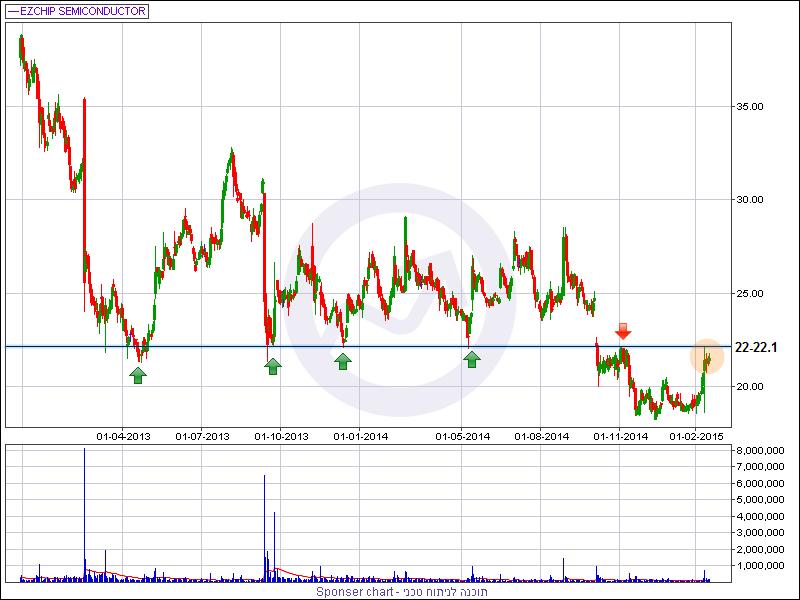Click the 35.00 price axis label
The image size is (800, 600).
tap(749, 107)
